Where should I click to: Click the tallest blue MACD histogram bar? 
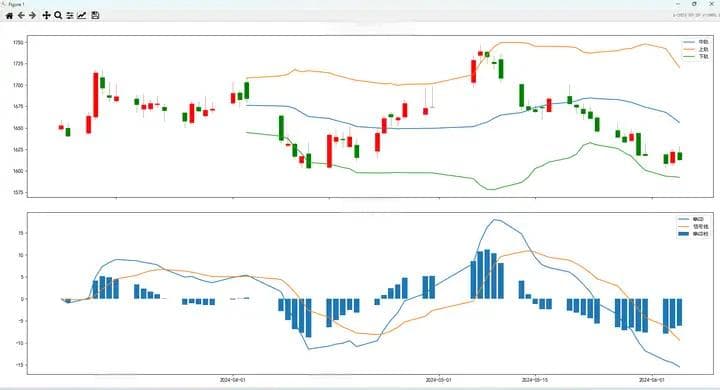click(x=487, y=274)
